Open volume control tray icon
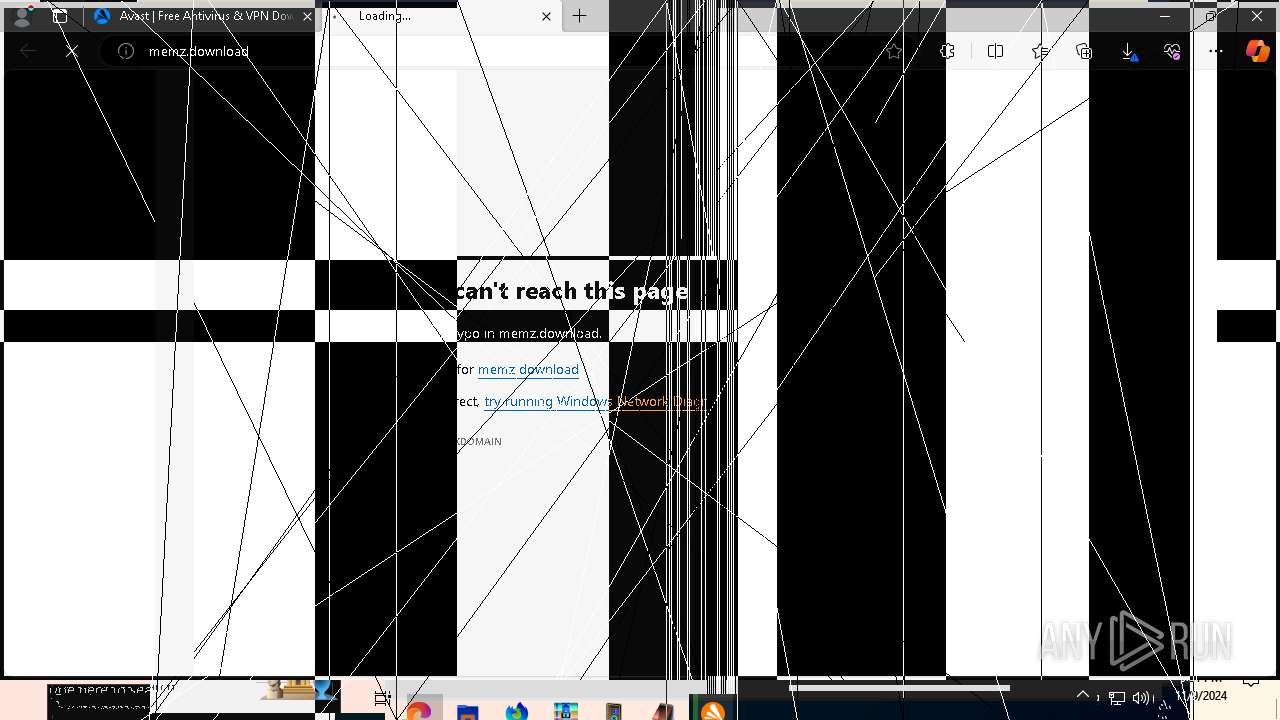The height and width of the screenshot is (720, 1280). click(1141, 698)
